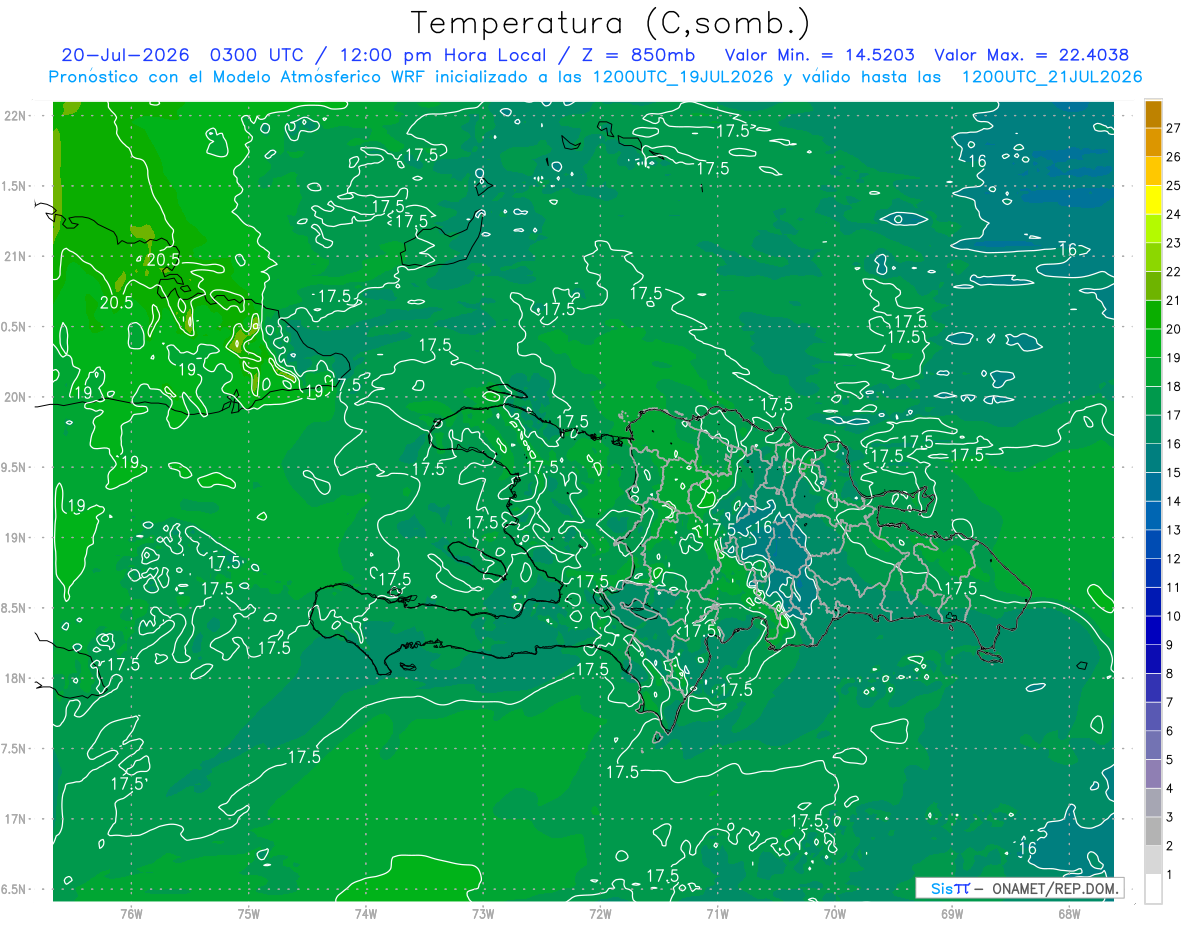Click the number 12 on the color scale
The image size is (1200, 927).
point(1174,558)
